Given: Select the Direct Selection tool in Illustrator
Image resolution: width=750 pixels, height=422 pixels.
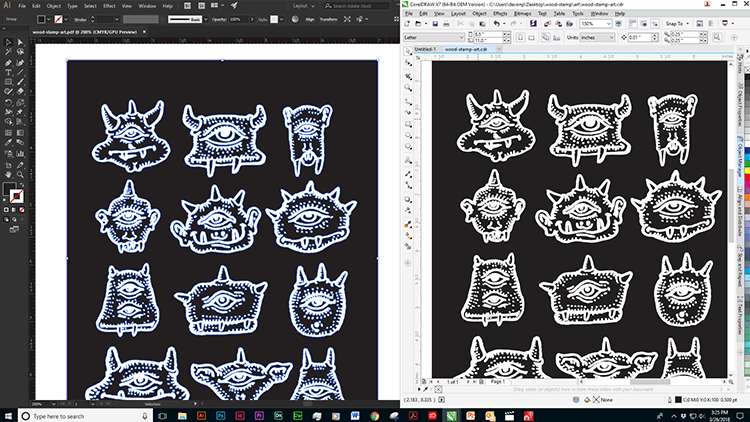Looking at the screenshot, I should 20,42.
